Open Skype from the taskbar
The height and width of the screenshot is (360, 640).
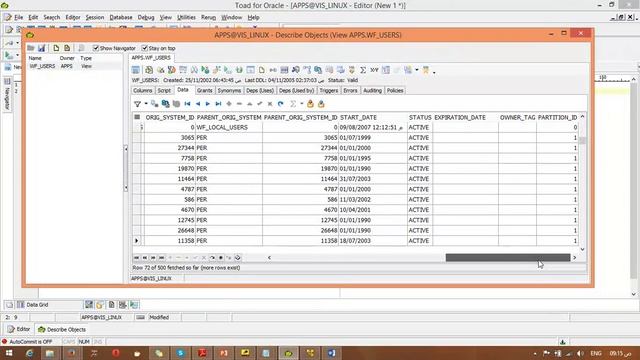pos(180,353)
